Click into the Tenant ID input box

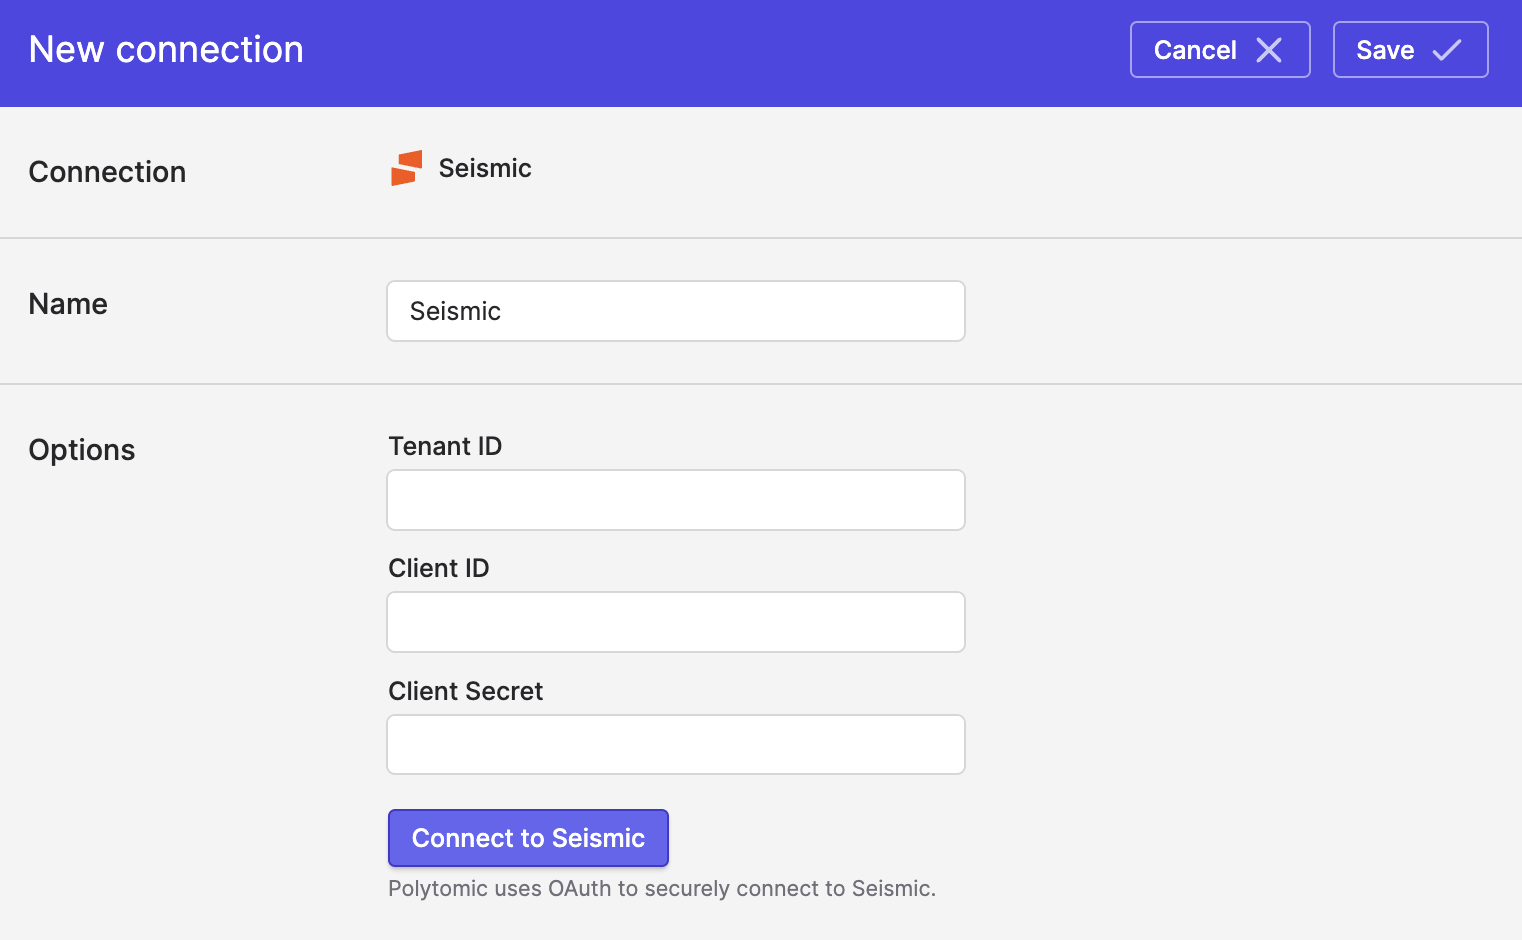(x=676, y=500)
